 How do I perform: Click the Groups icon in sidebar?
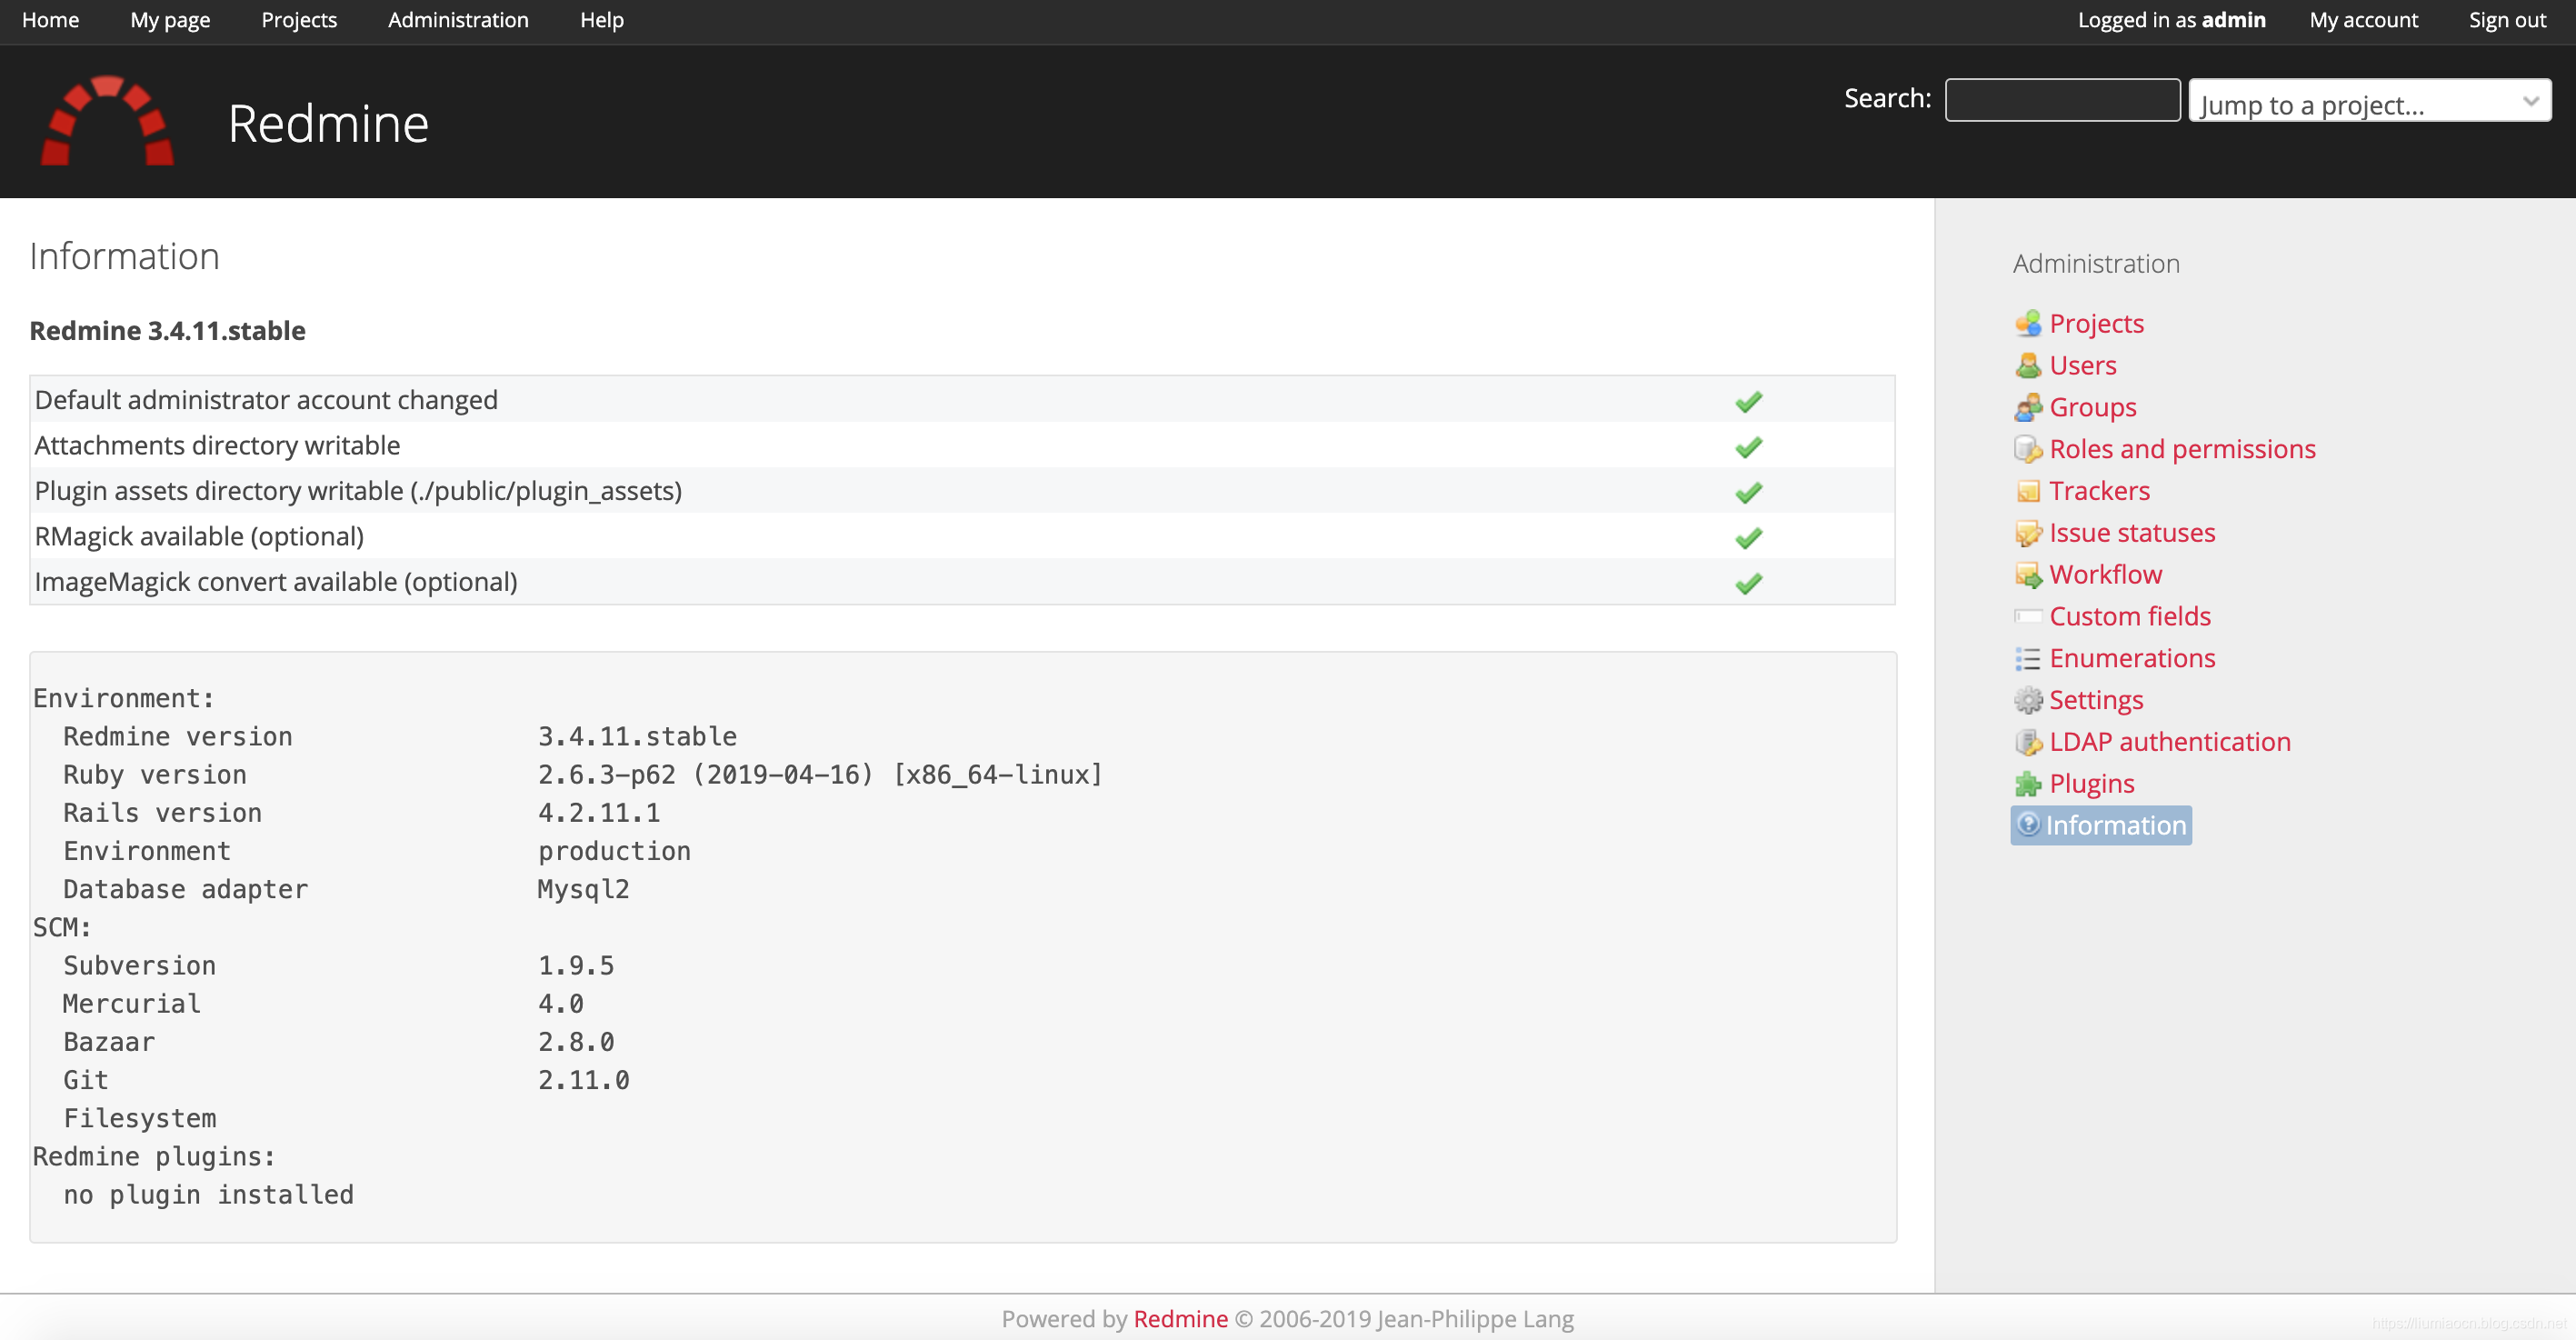[x=2027, y=408]
